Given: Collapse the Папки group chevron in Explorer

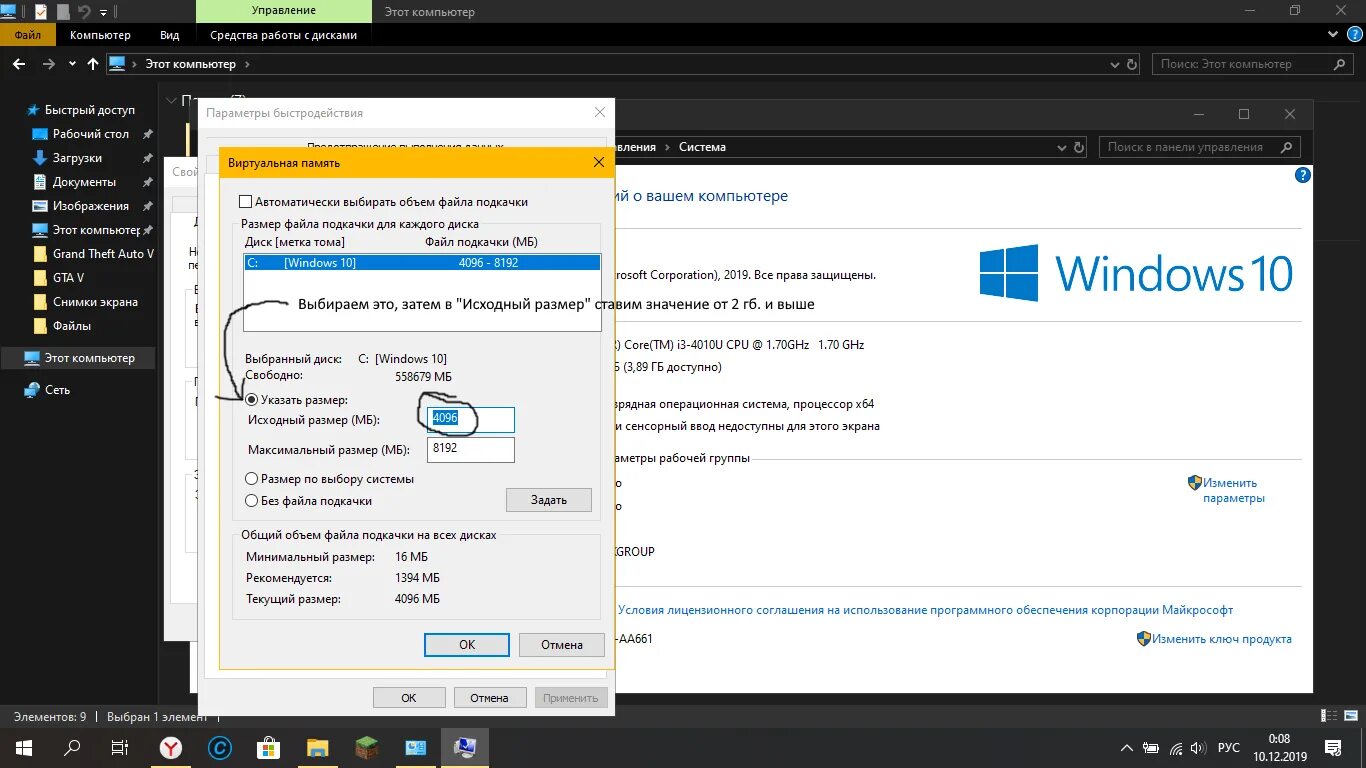Looking at the screenshot, I should click(172, 100).
